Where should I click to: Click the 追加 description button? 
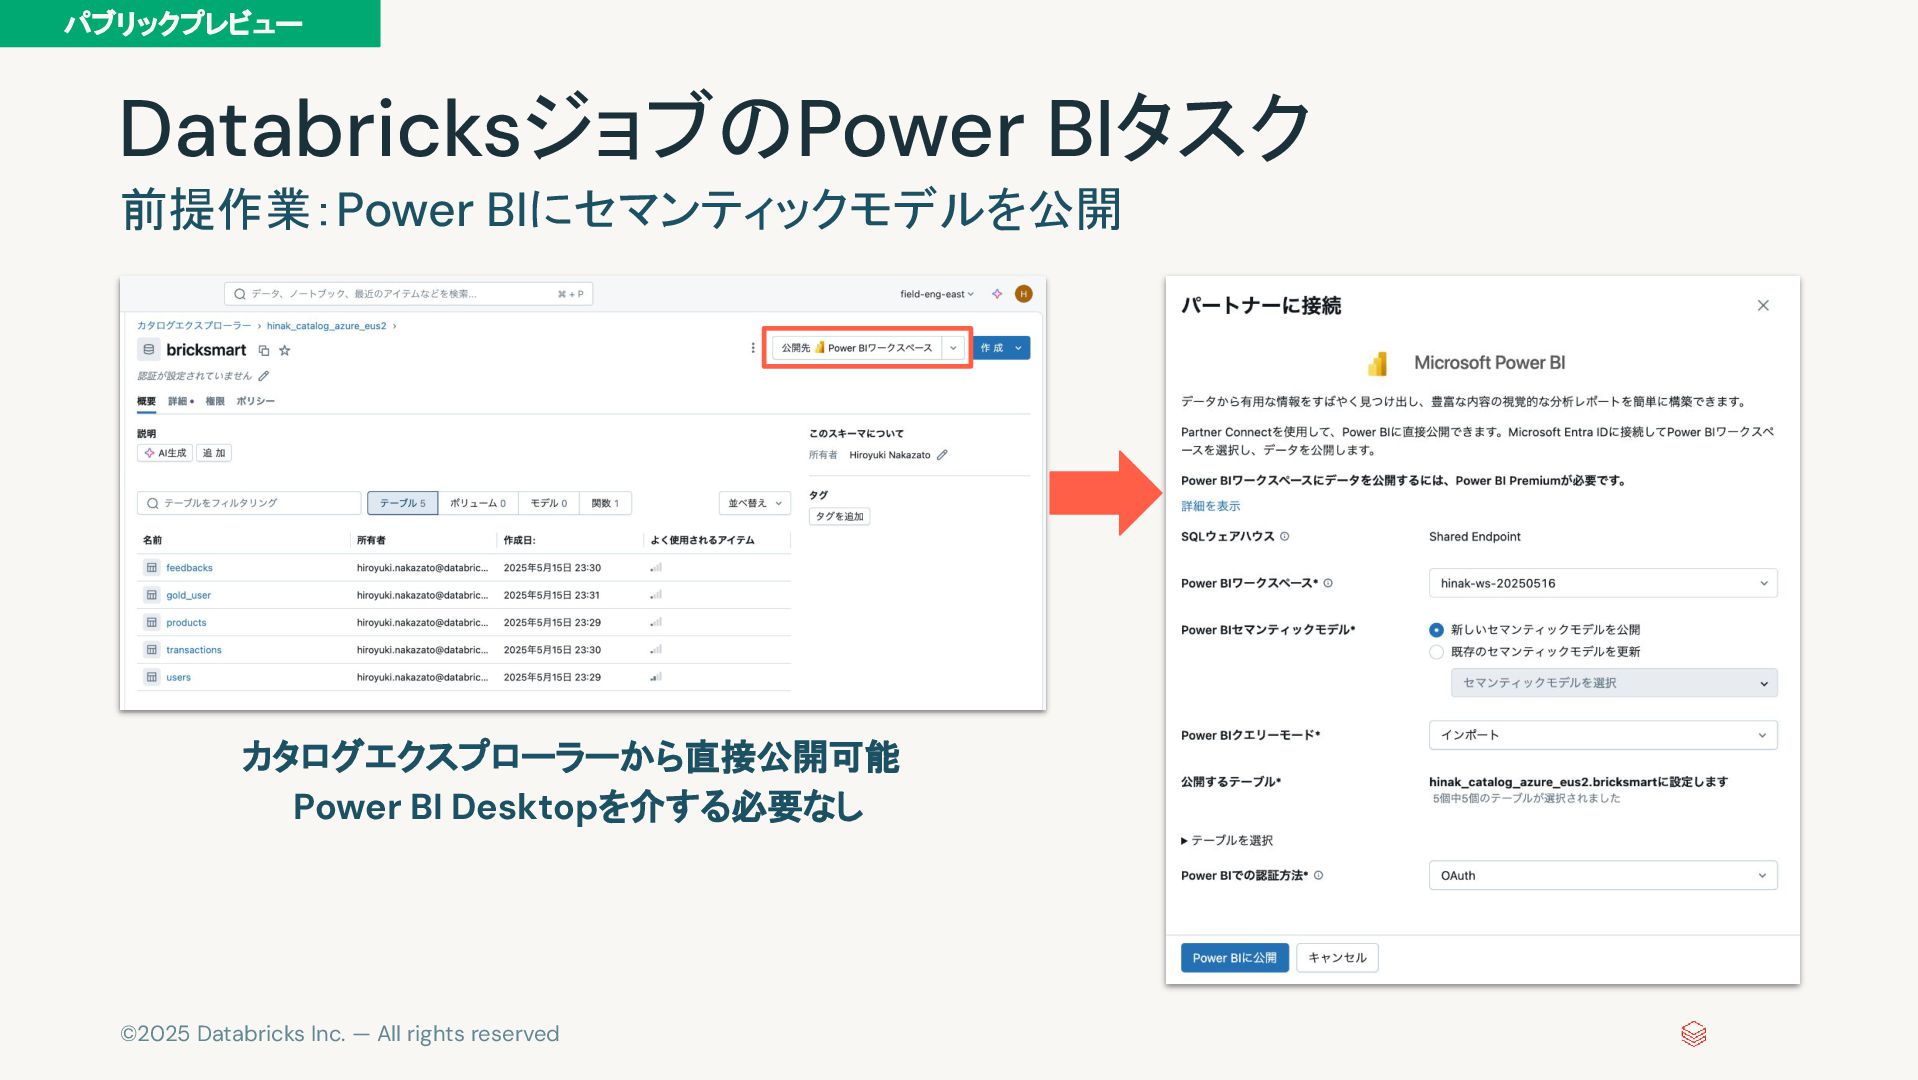tap(214, 453)
